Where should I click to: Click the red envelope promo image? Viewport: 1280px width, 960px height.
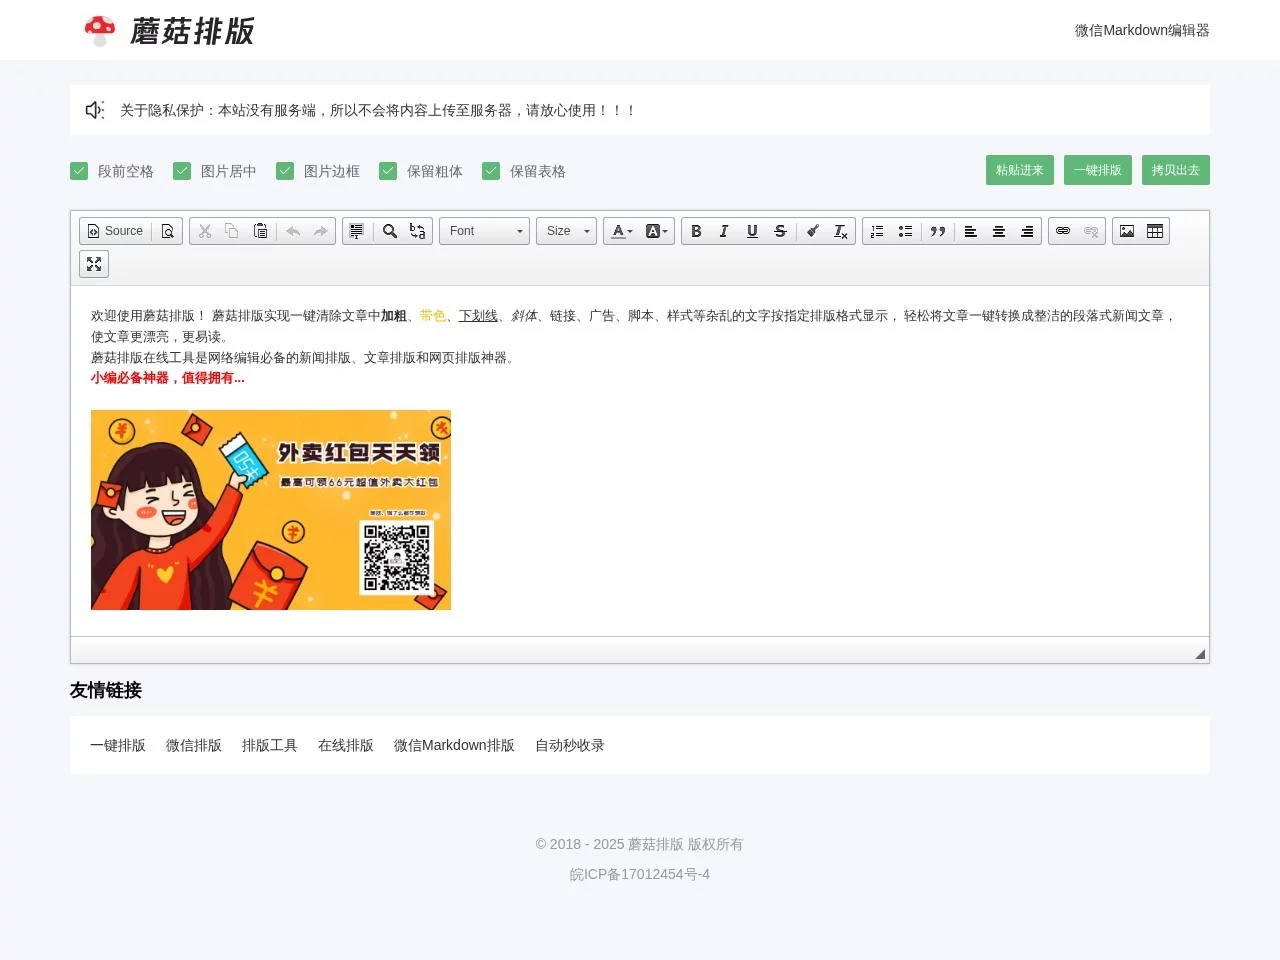point(270,510)
